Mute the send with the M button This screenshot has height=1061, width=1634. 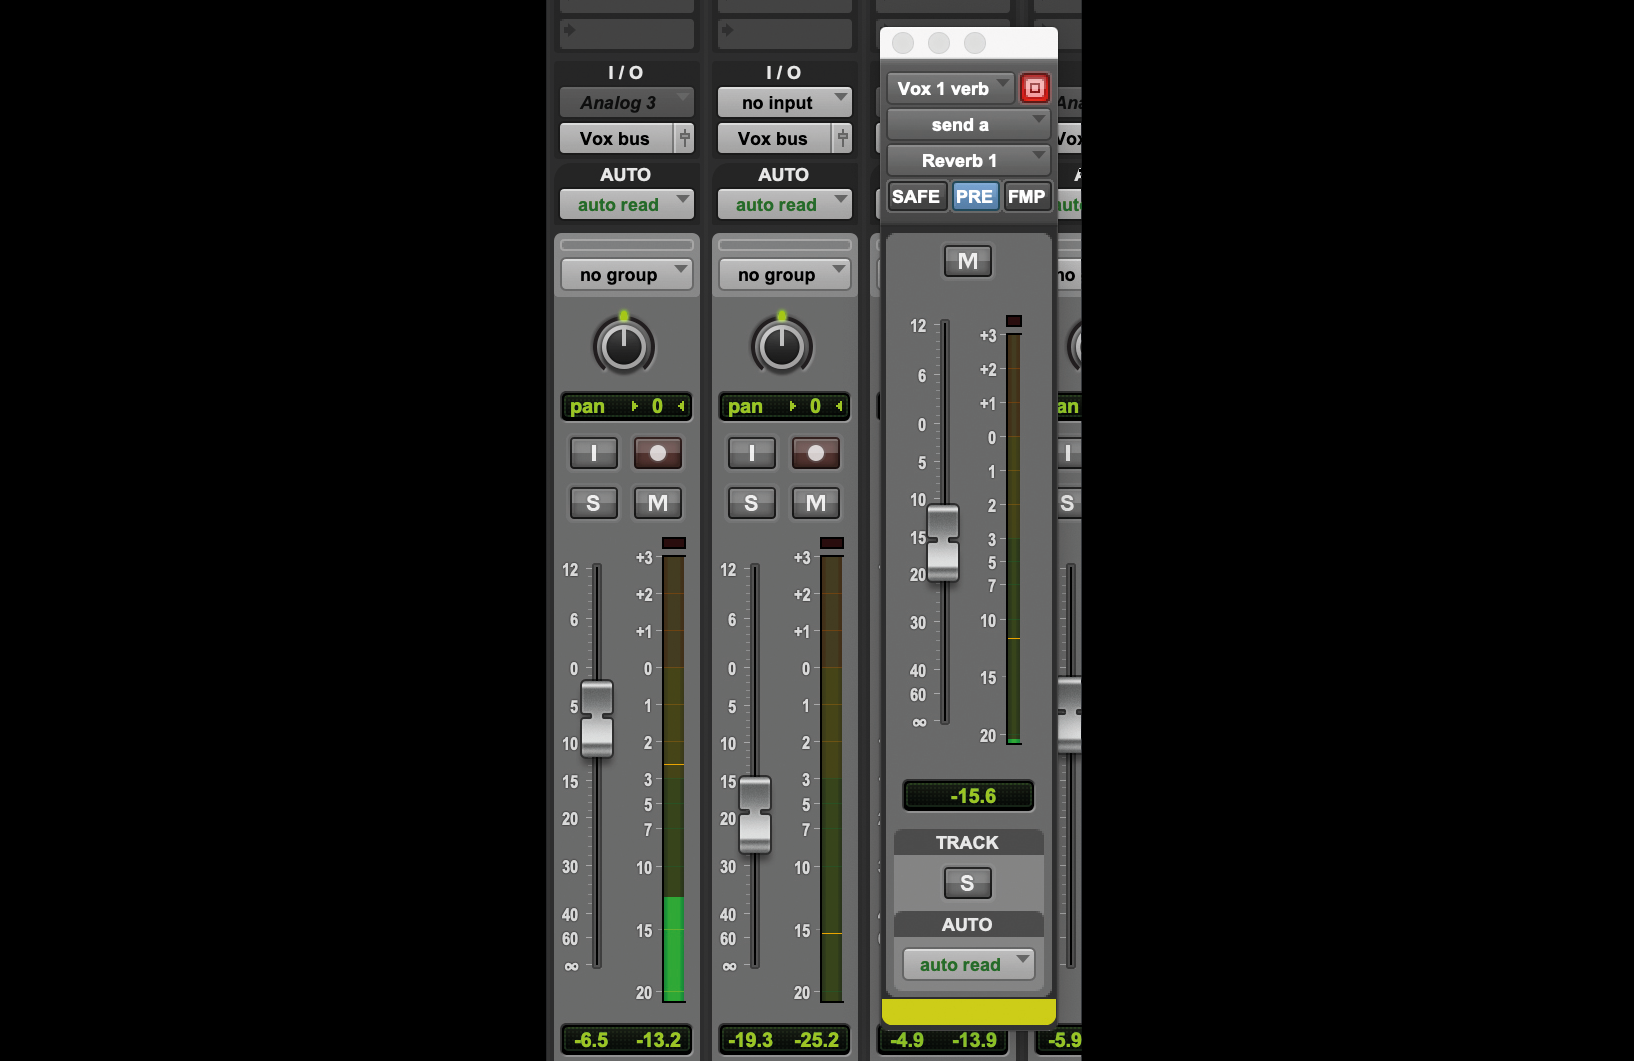coord(967,261)
